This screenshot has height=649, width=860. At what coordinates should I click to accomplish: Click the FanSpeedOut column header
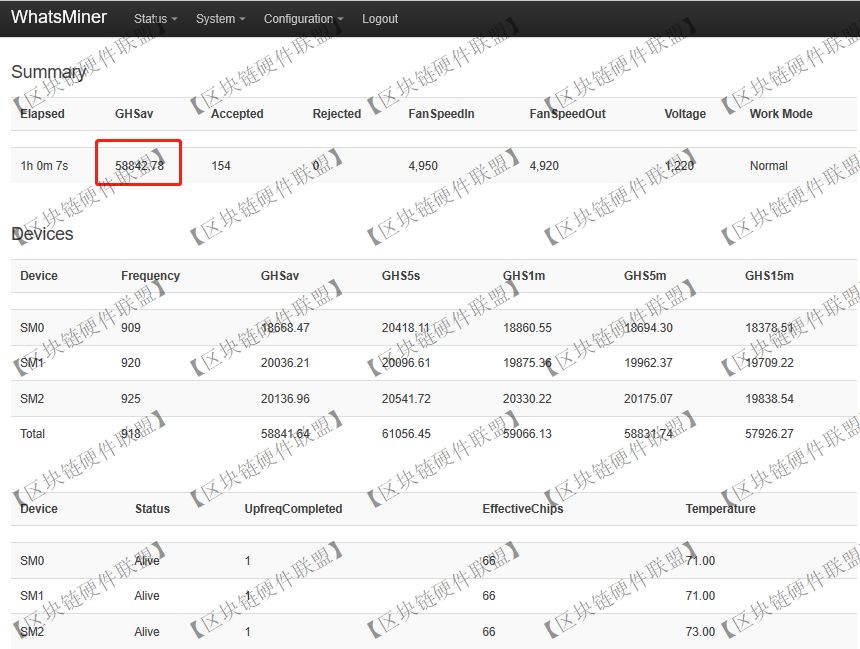pos(567,114)
